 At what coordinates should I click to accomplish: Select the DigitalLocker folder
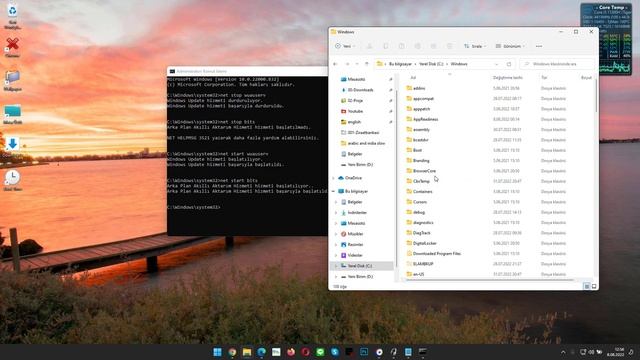click(421, 243)
